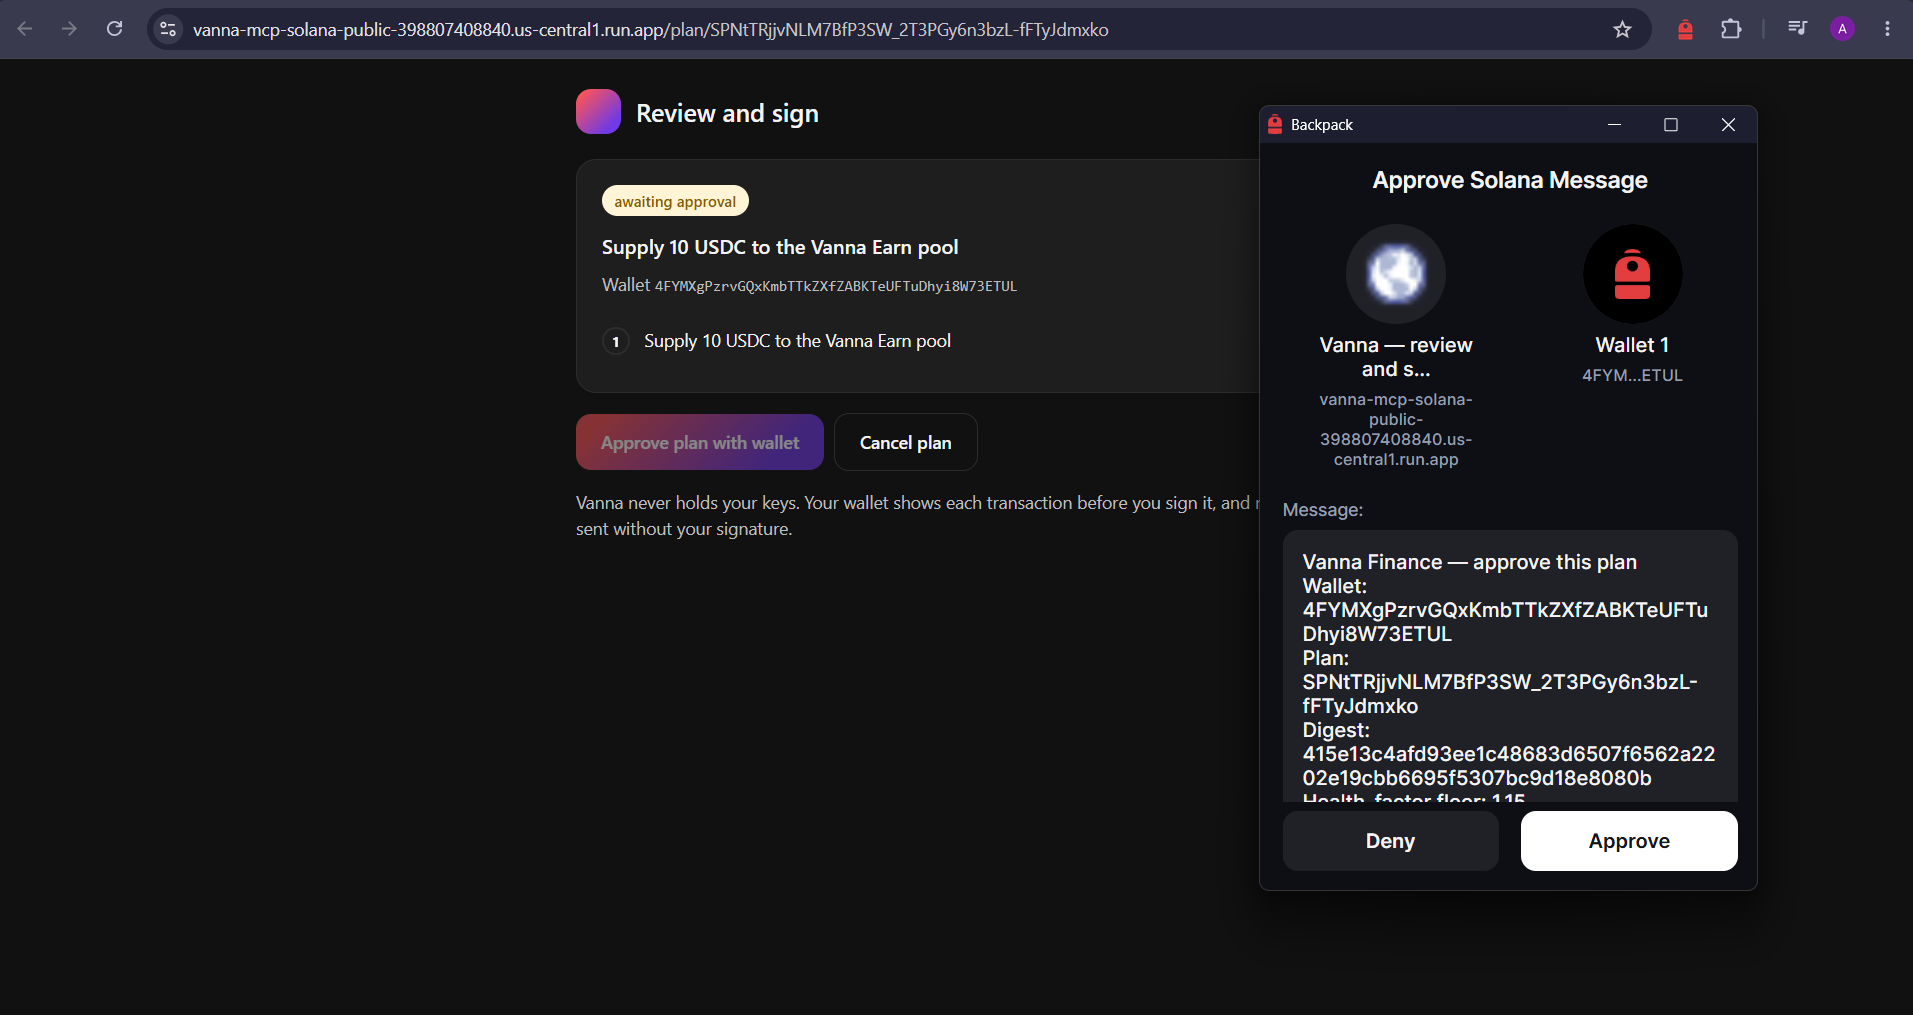Click Vanna gradient logo icon
The height and width of the screenshot is (1015, 1913).
(x=598, y=111)
